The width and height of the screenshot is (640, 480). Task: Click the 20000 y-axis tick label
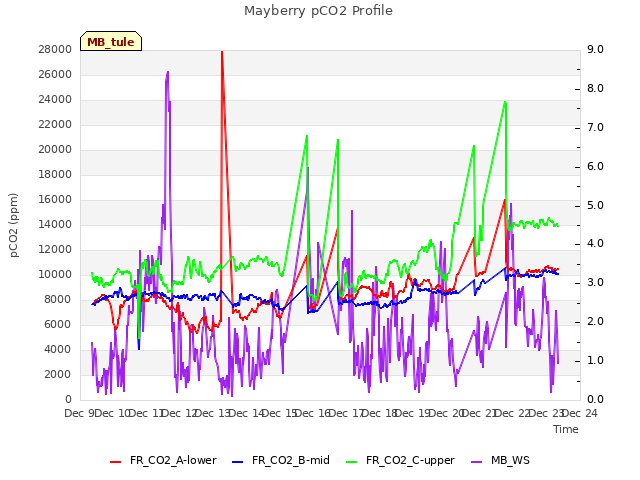[55, 149]
